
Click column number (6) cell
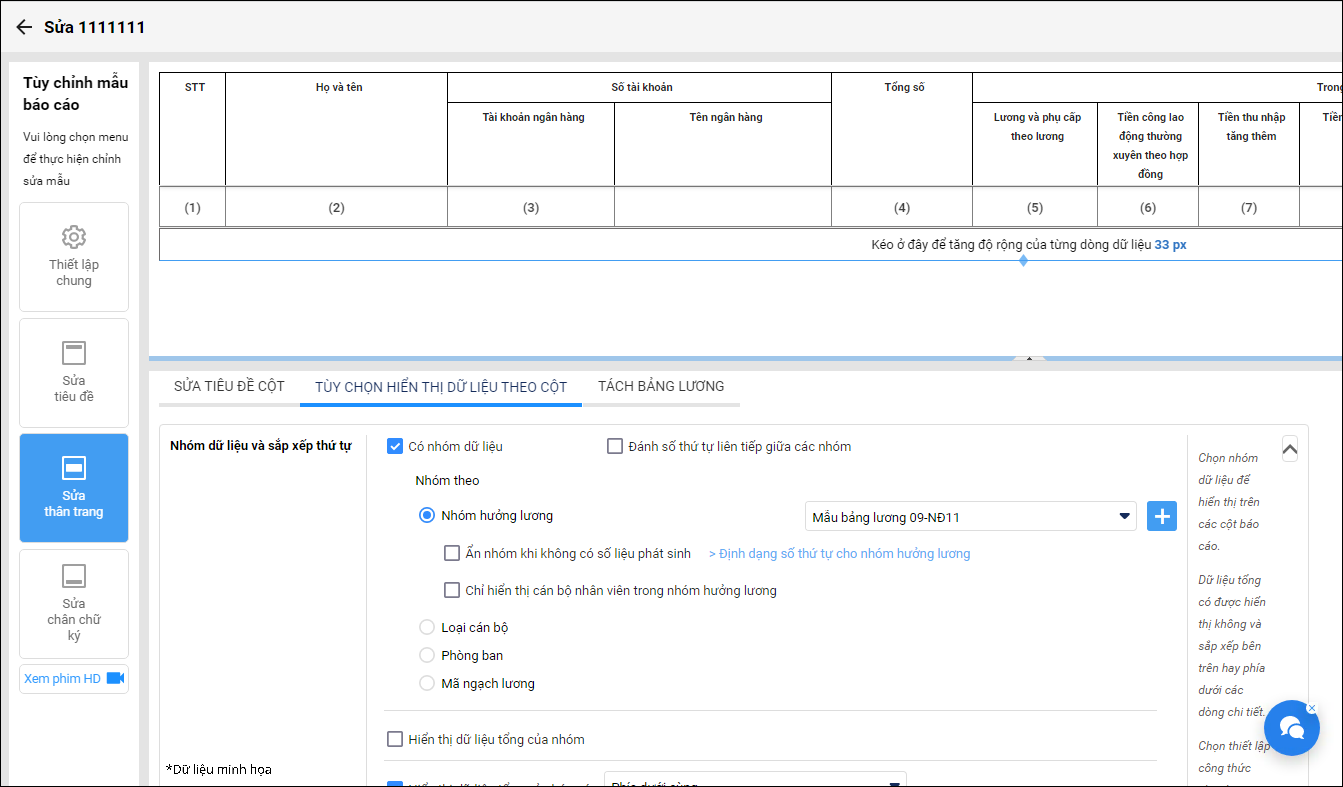pos(1148,207)
